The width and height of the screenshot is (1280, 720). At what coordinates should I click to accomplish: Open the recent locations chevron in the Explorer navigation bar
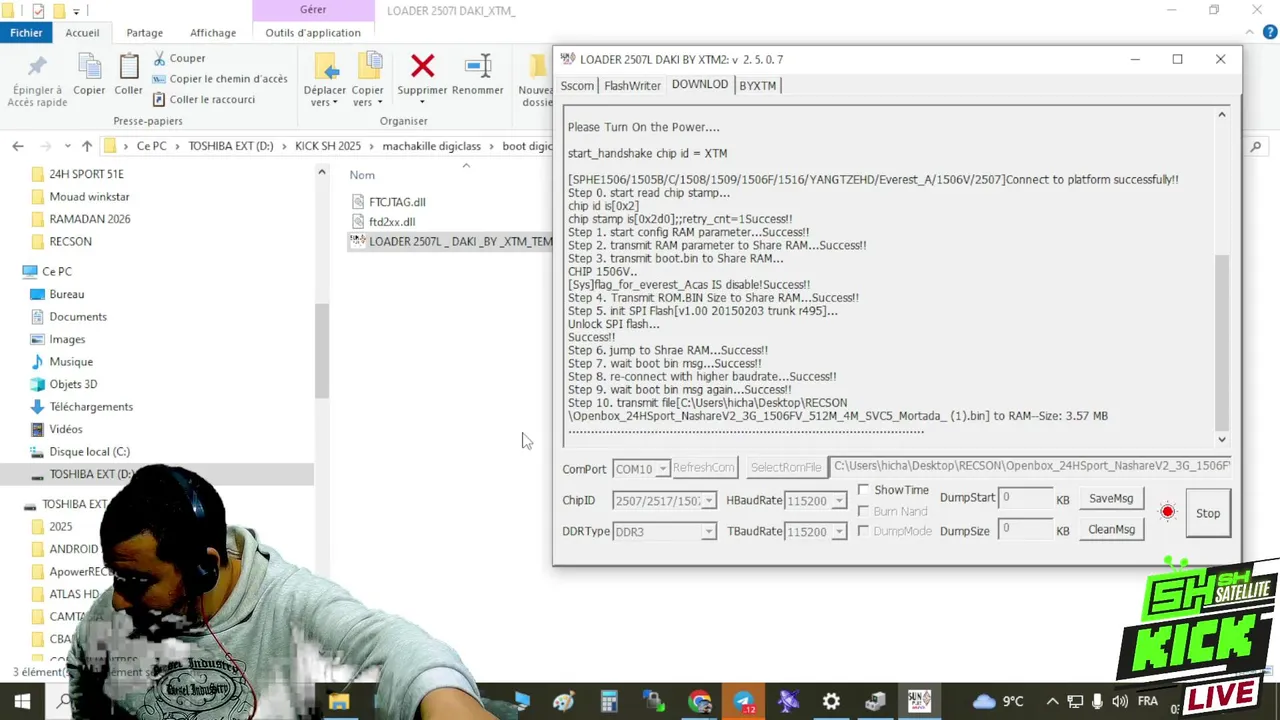point(67,146)
